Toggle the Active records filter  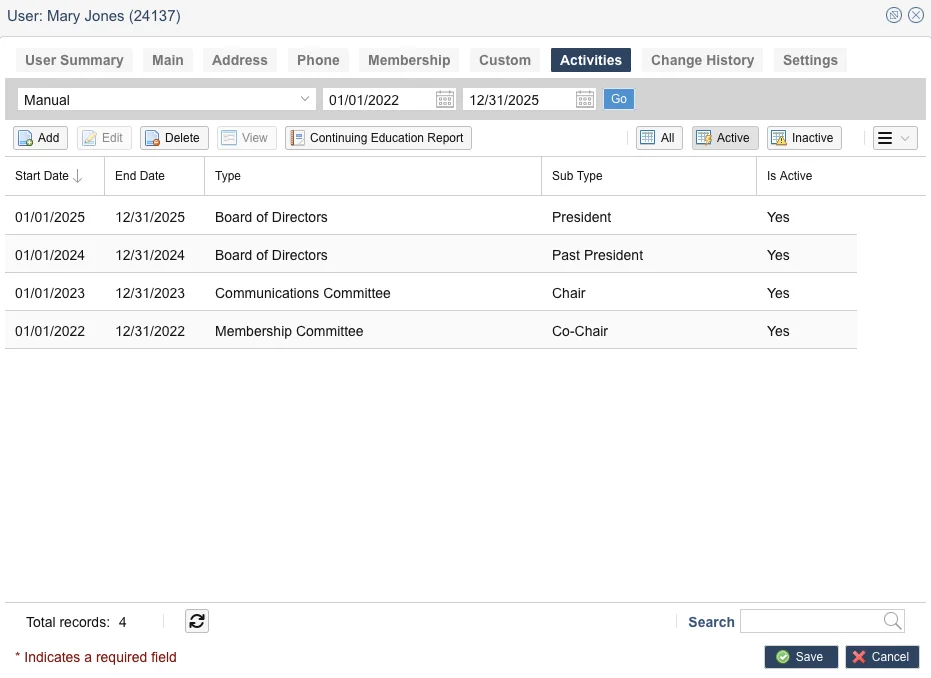(724, 137)
